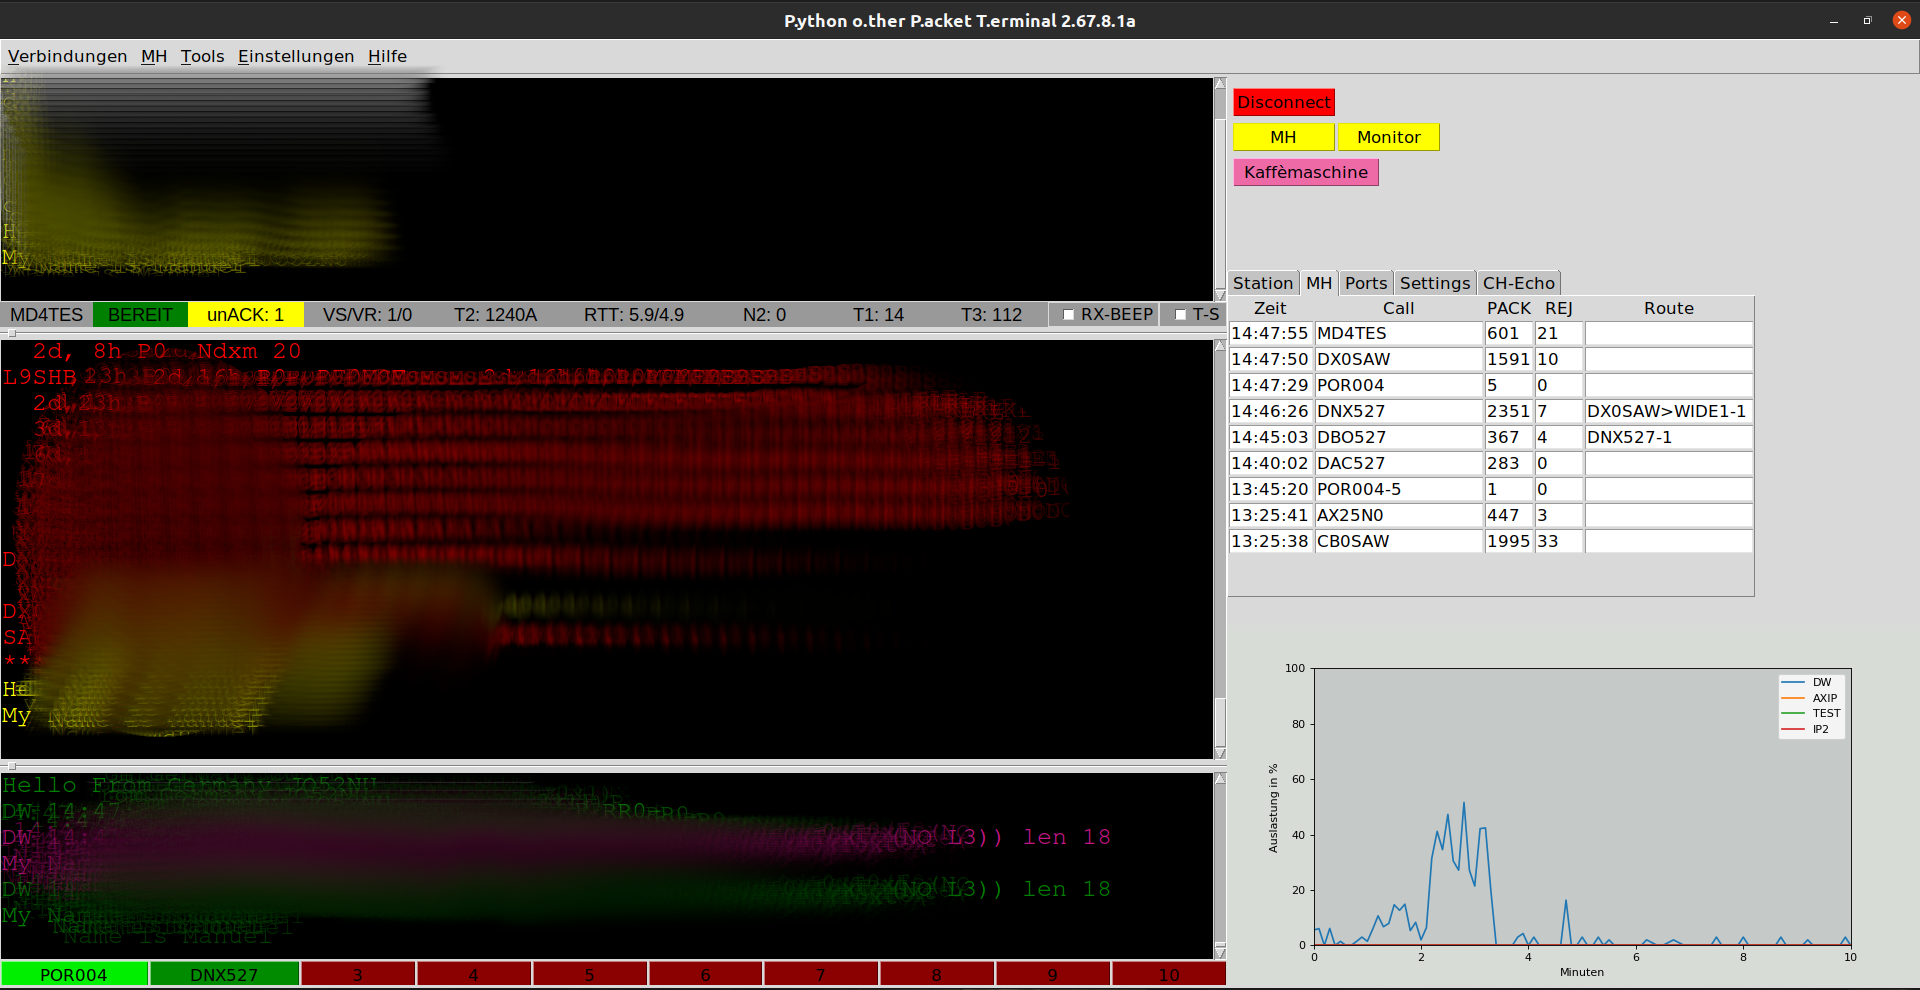Switch to the MH tab in side panel
This screenshot has height=990, width=1920.
pyautogui.click(x=1319, y=283)
